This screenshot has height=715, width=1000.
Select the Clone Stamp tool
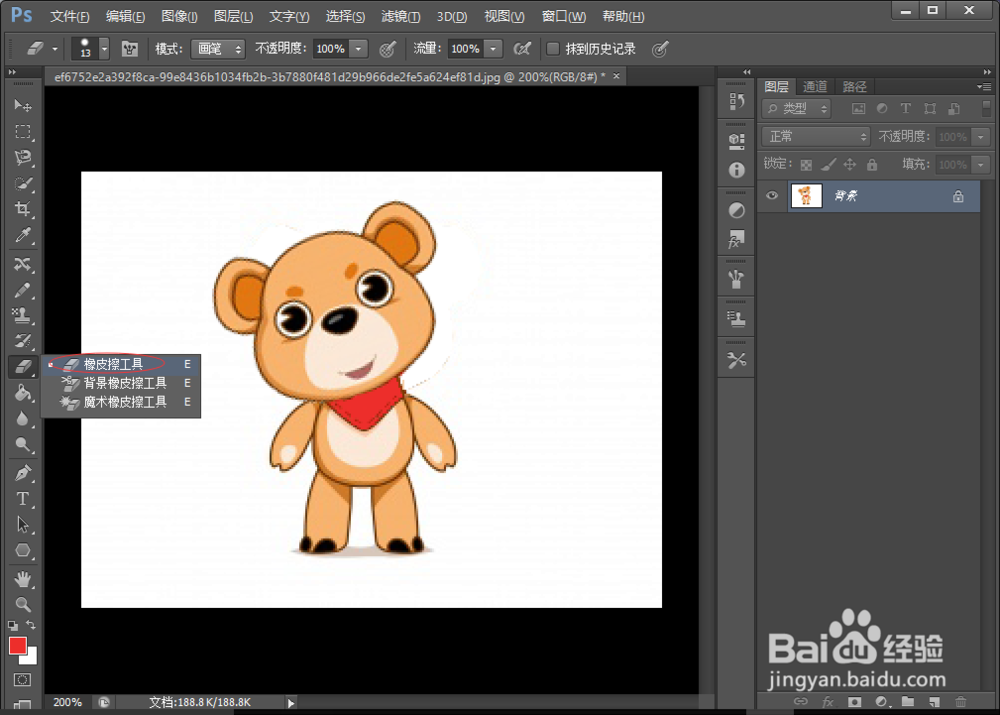(23, 316)
